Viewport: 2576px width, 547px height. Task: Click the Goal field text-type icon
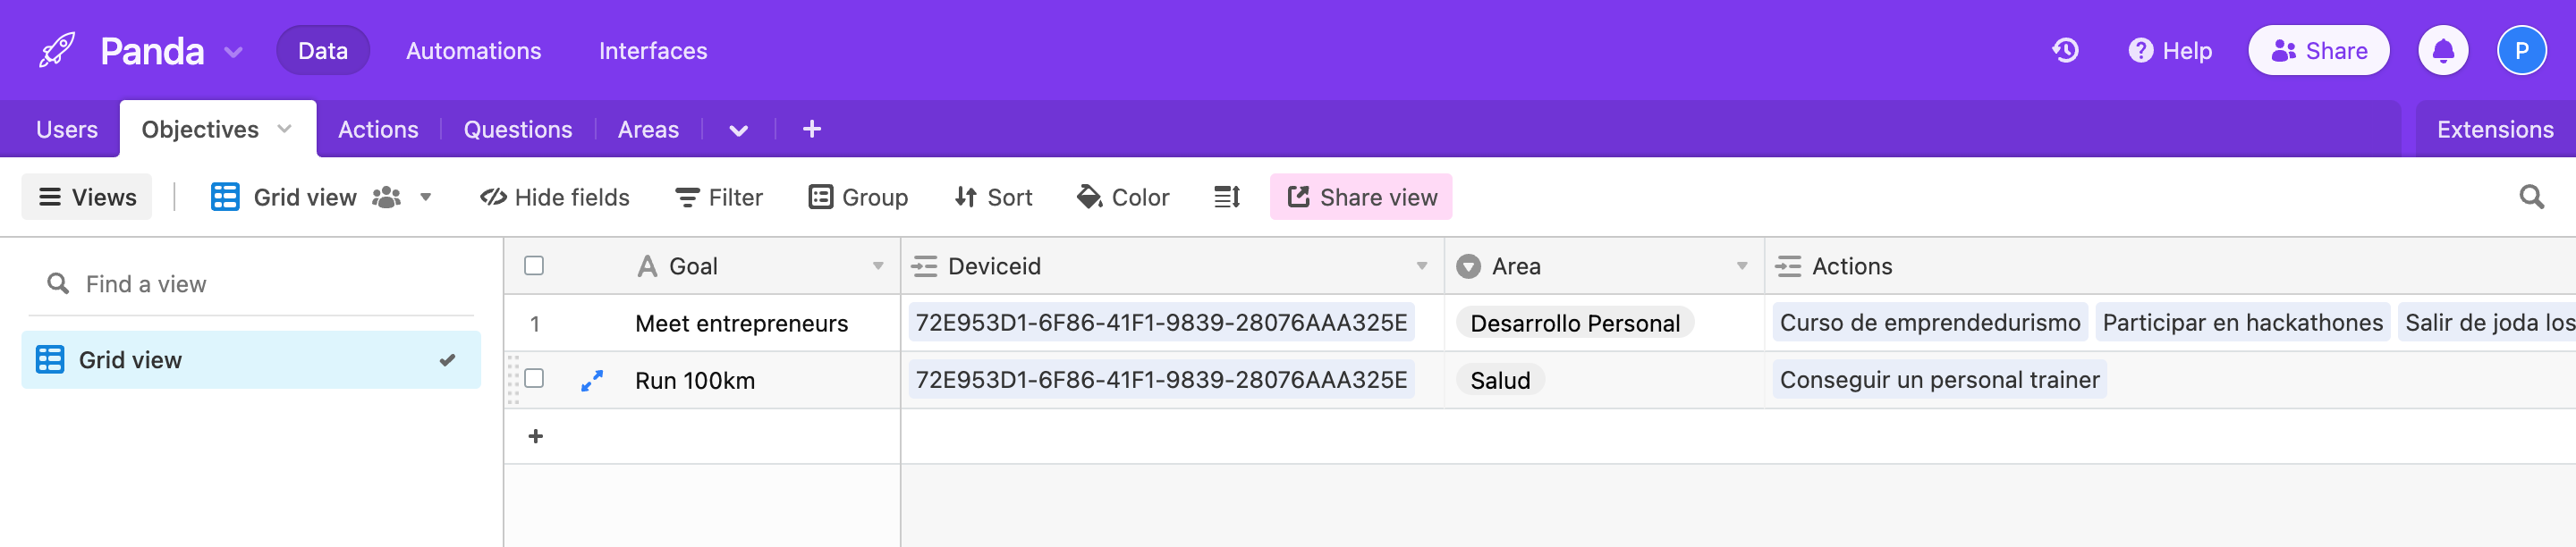[x=647, y=266]
